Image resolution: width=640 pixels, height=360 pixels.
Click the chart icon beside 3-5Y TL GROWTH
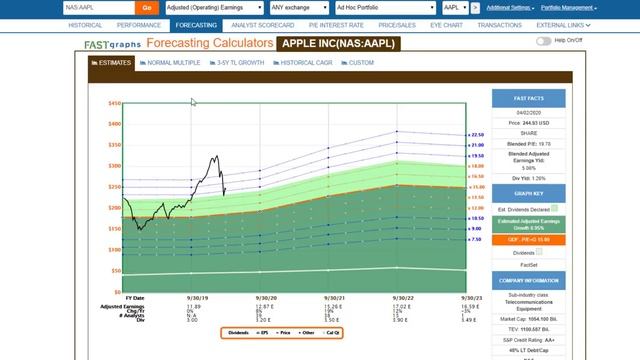pyautogui.click(x=213, y=63)
